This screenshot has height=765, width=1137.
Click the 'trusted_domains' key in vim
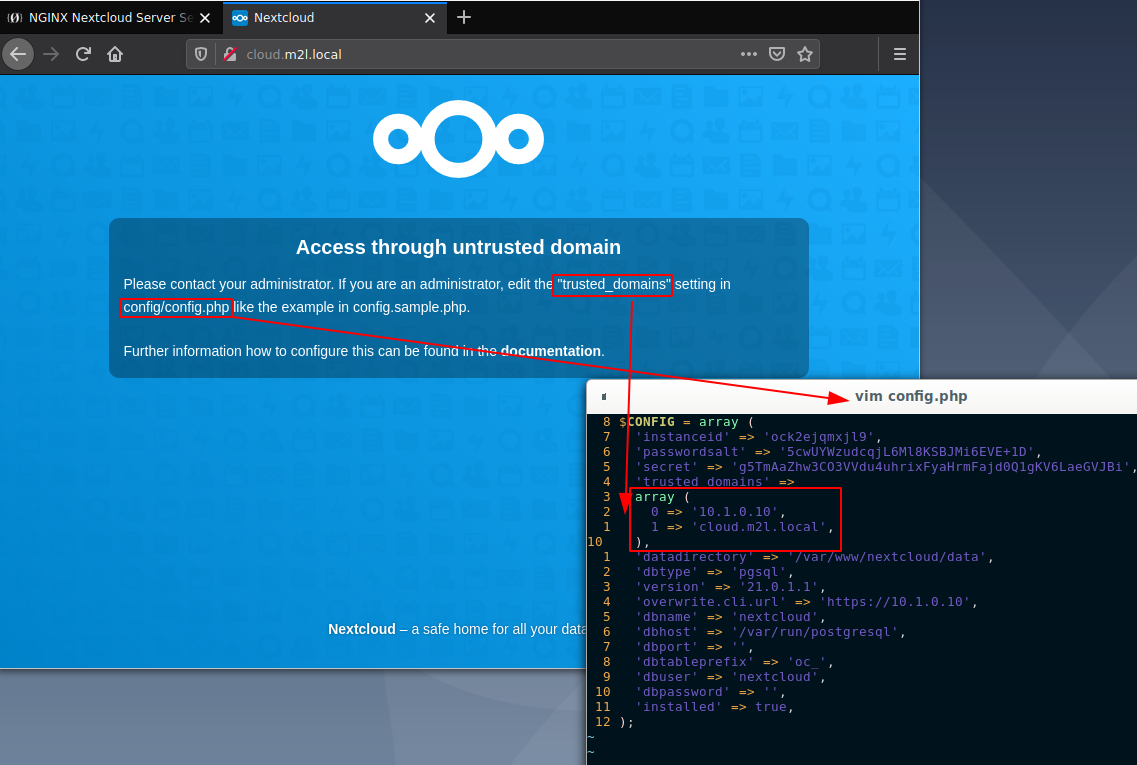(x=703, y=482)
